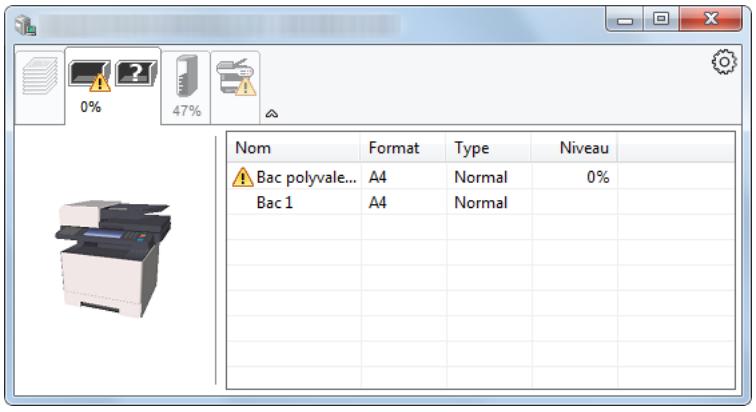
Task: Collapse the details panel using the chevron
Action: click(271, 114)
